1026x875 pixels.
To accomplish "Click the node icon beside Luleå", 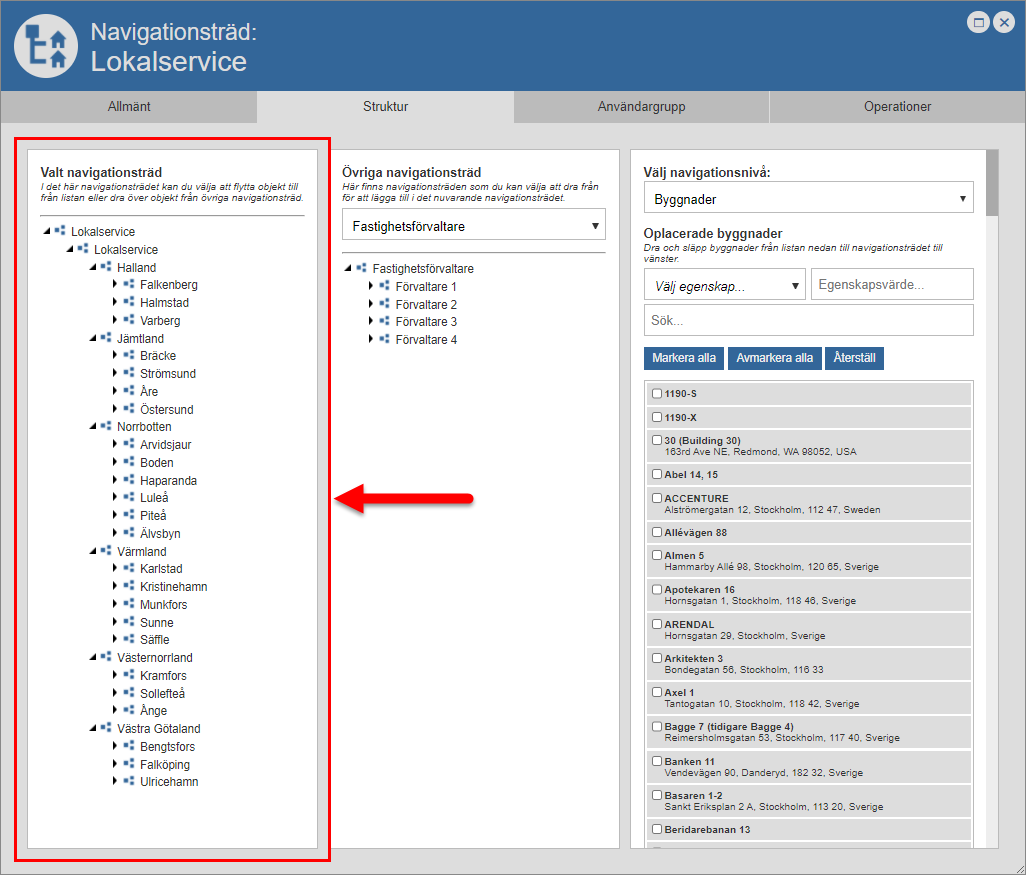I will tap(129, 497).
